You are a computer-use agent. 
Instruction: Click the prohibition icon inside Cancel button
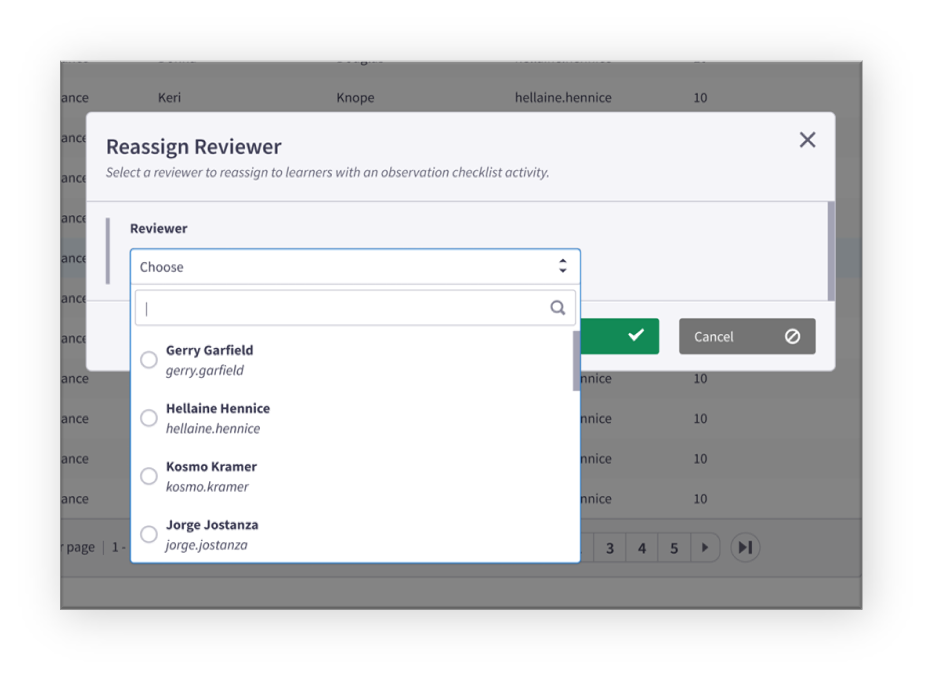[x=794, y=336]
